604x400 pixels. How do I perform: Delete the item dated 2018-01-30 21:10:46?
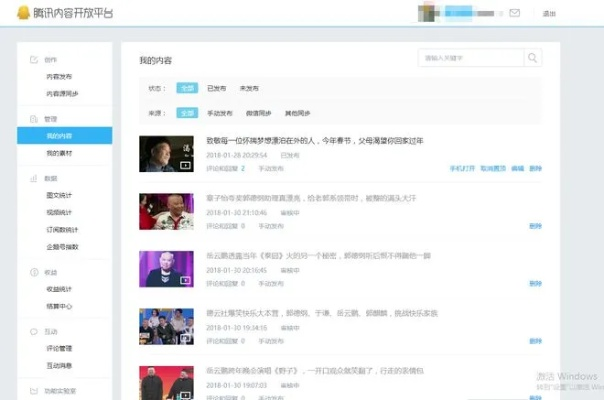pyautogui.click(x=535, y=226)
